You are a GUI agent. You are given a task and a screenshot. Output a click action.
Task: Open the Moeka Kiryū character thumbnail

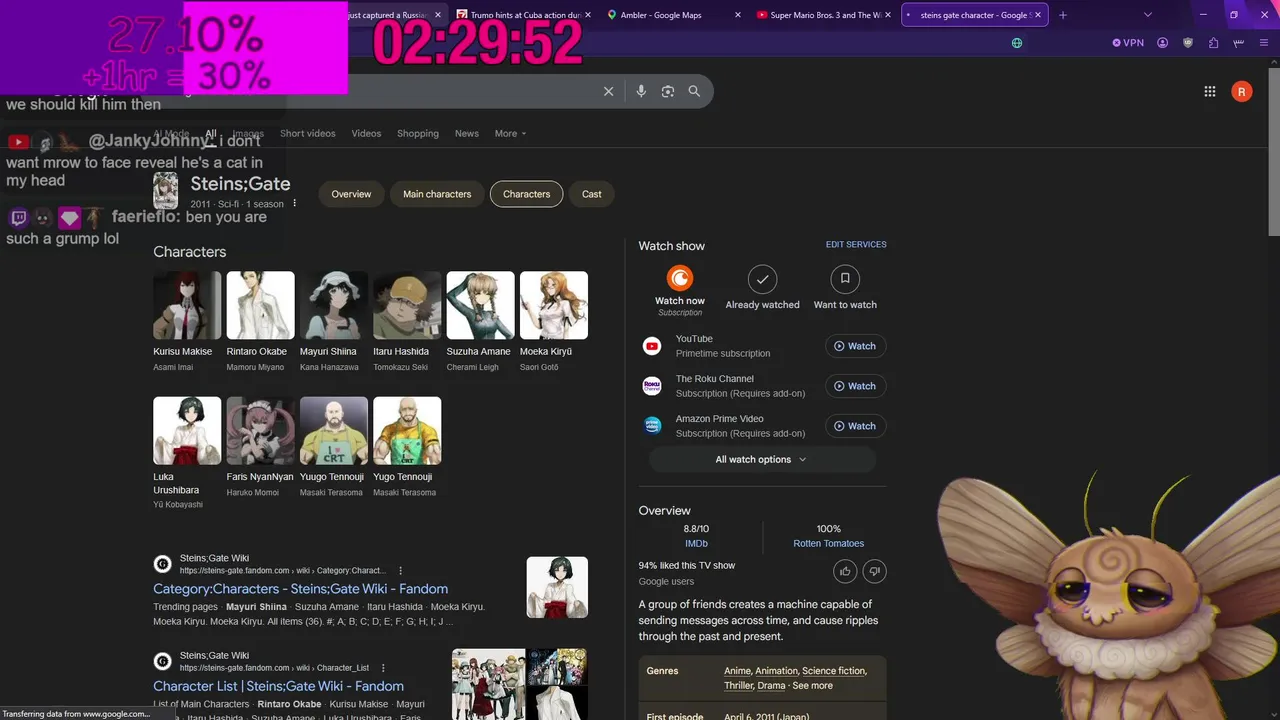tap(554, 305)
